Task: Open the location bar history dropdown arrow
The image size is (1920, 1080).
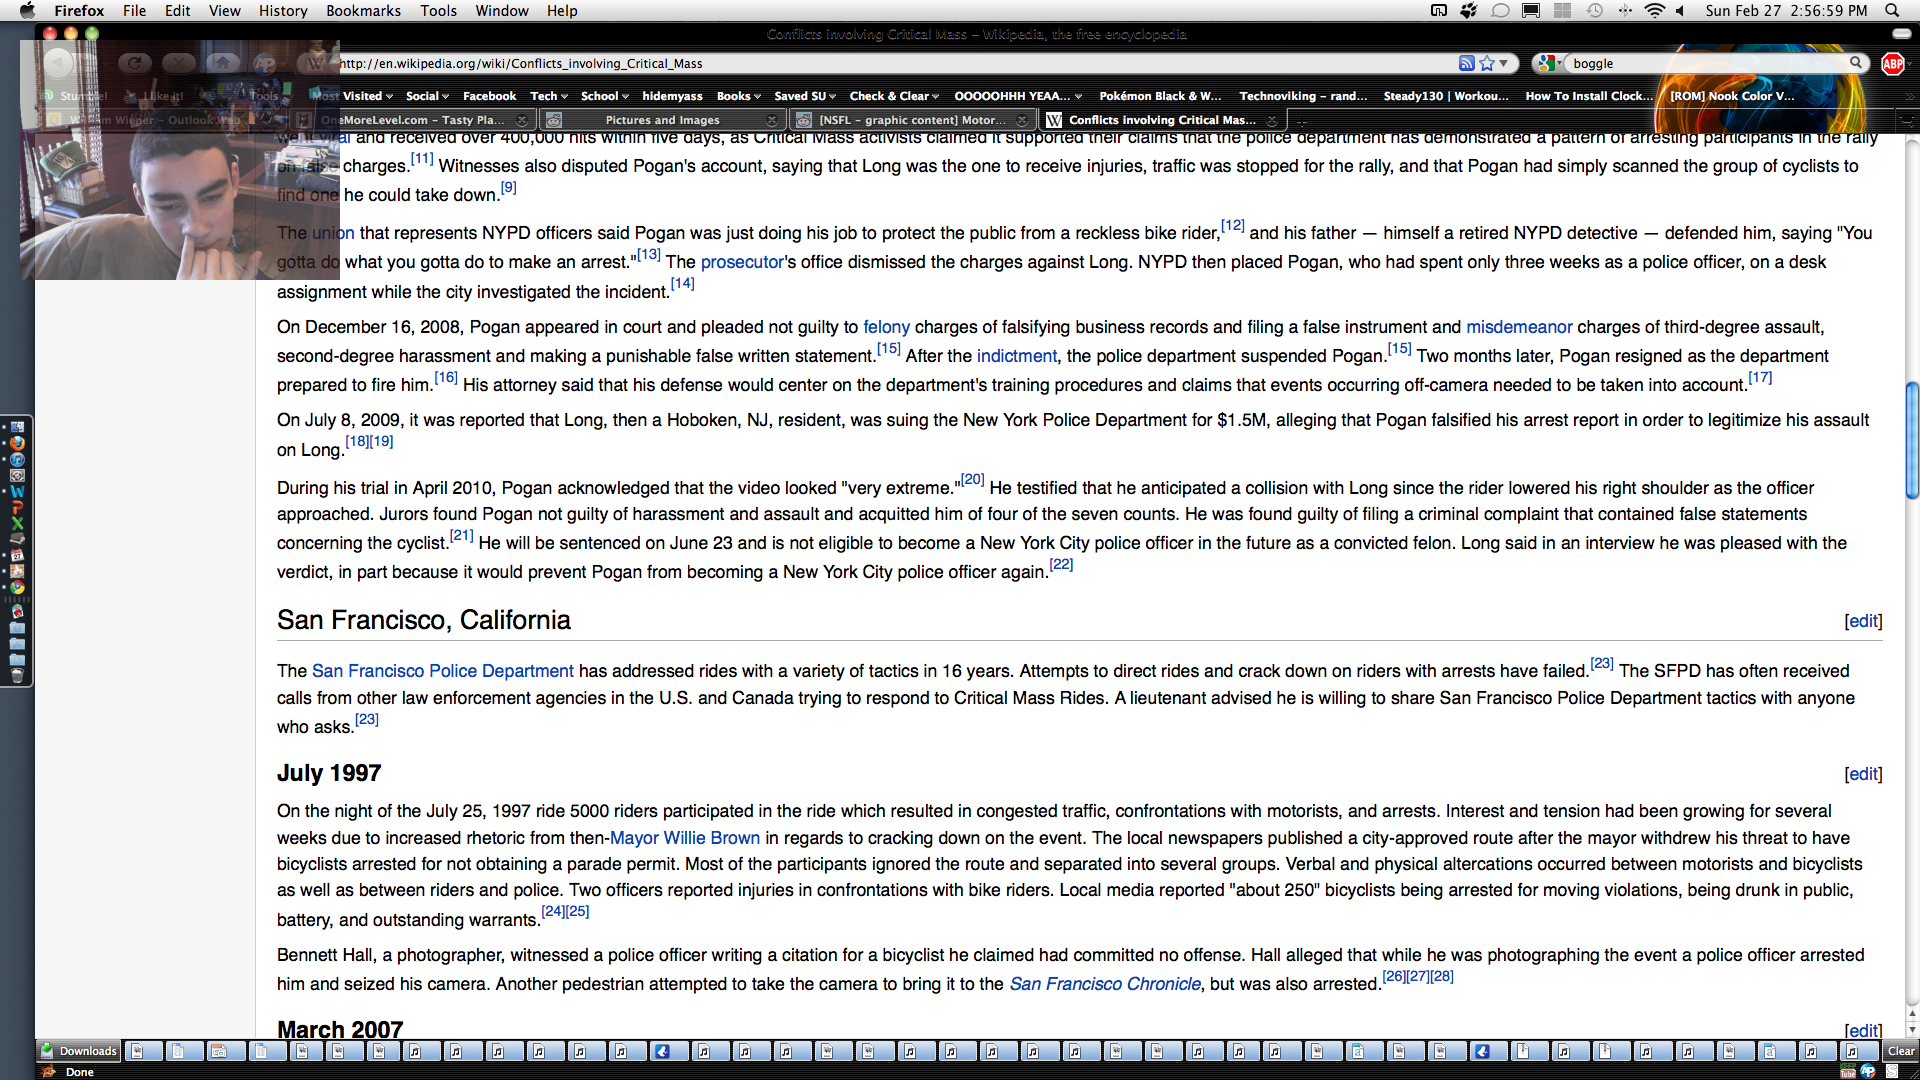Action: point(1504,63)
